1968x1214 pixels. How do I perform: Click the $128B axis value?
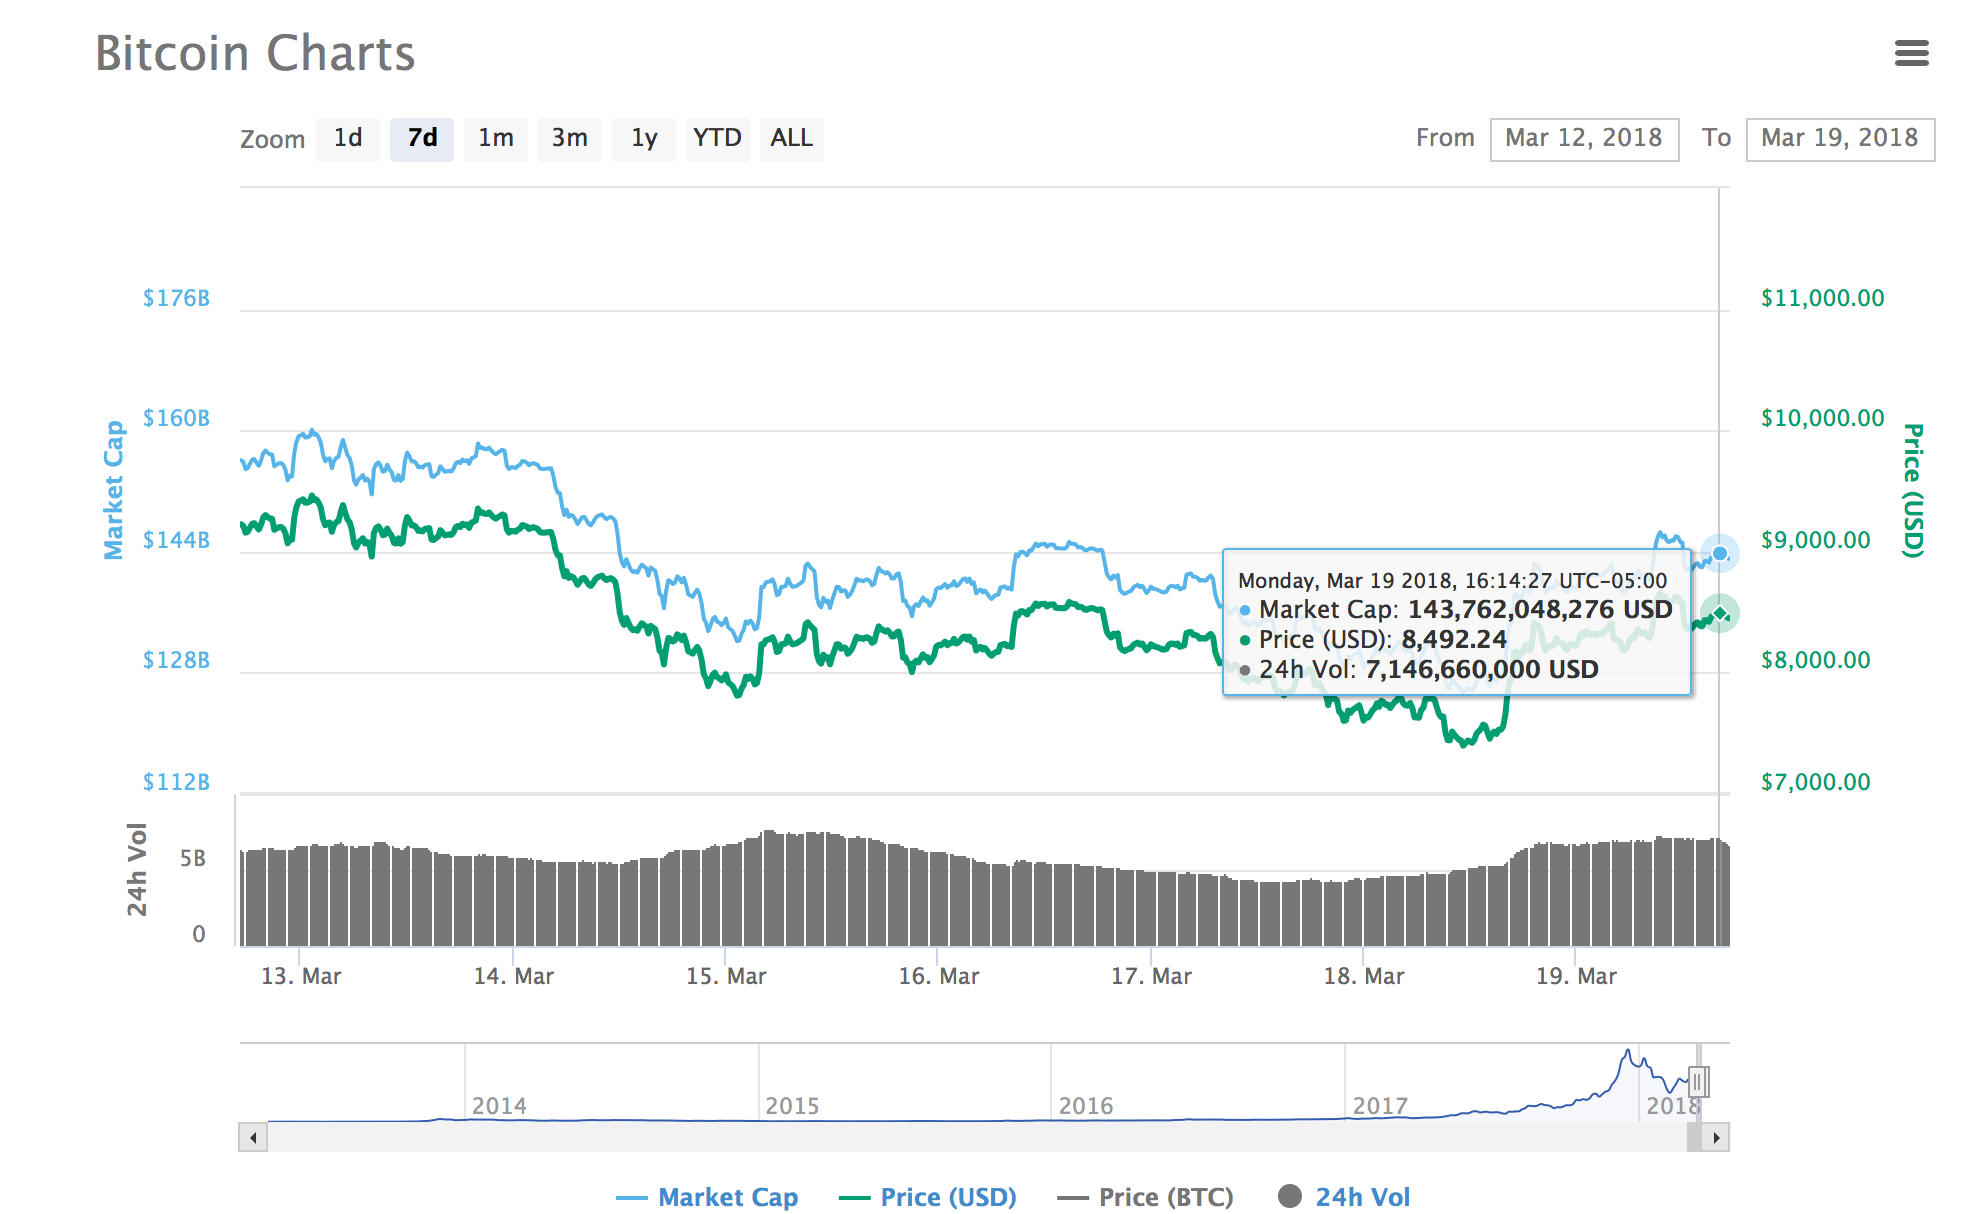pyautogui.click(x=176, y=660)
